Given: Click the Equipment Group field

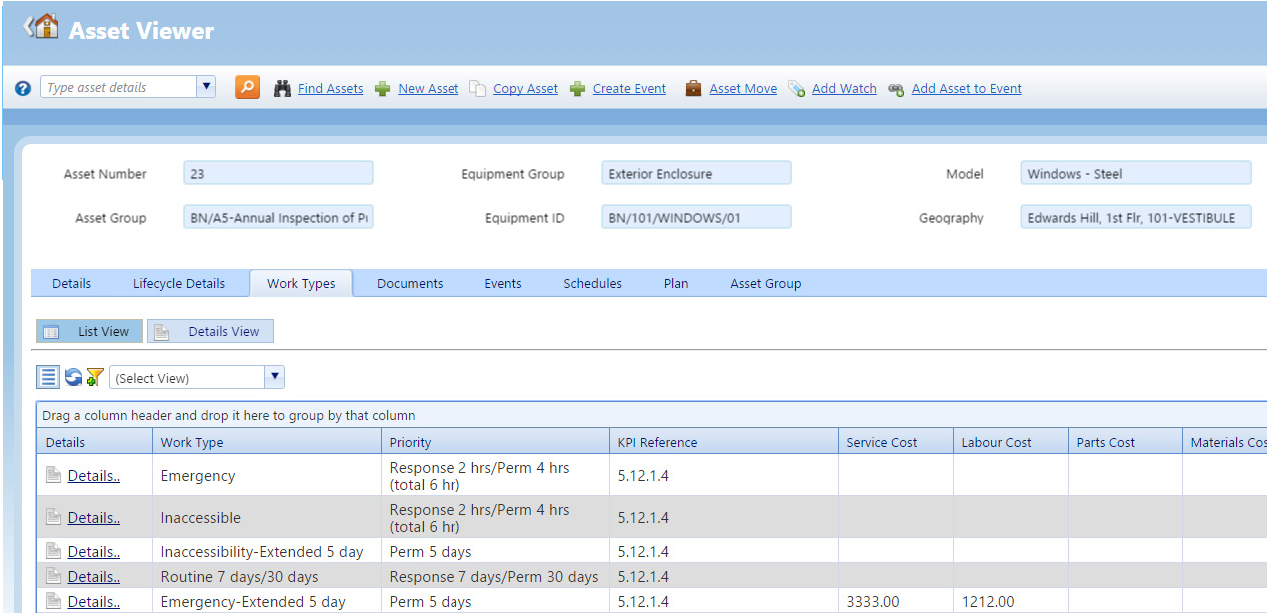Looking at the screenshot, I should [x=696, y=173].
